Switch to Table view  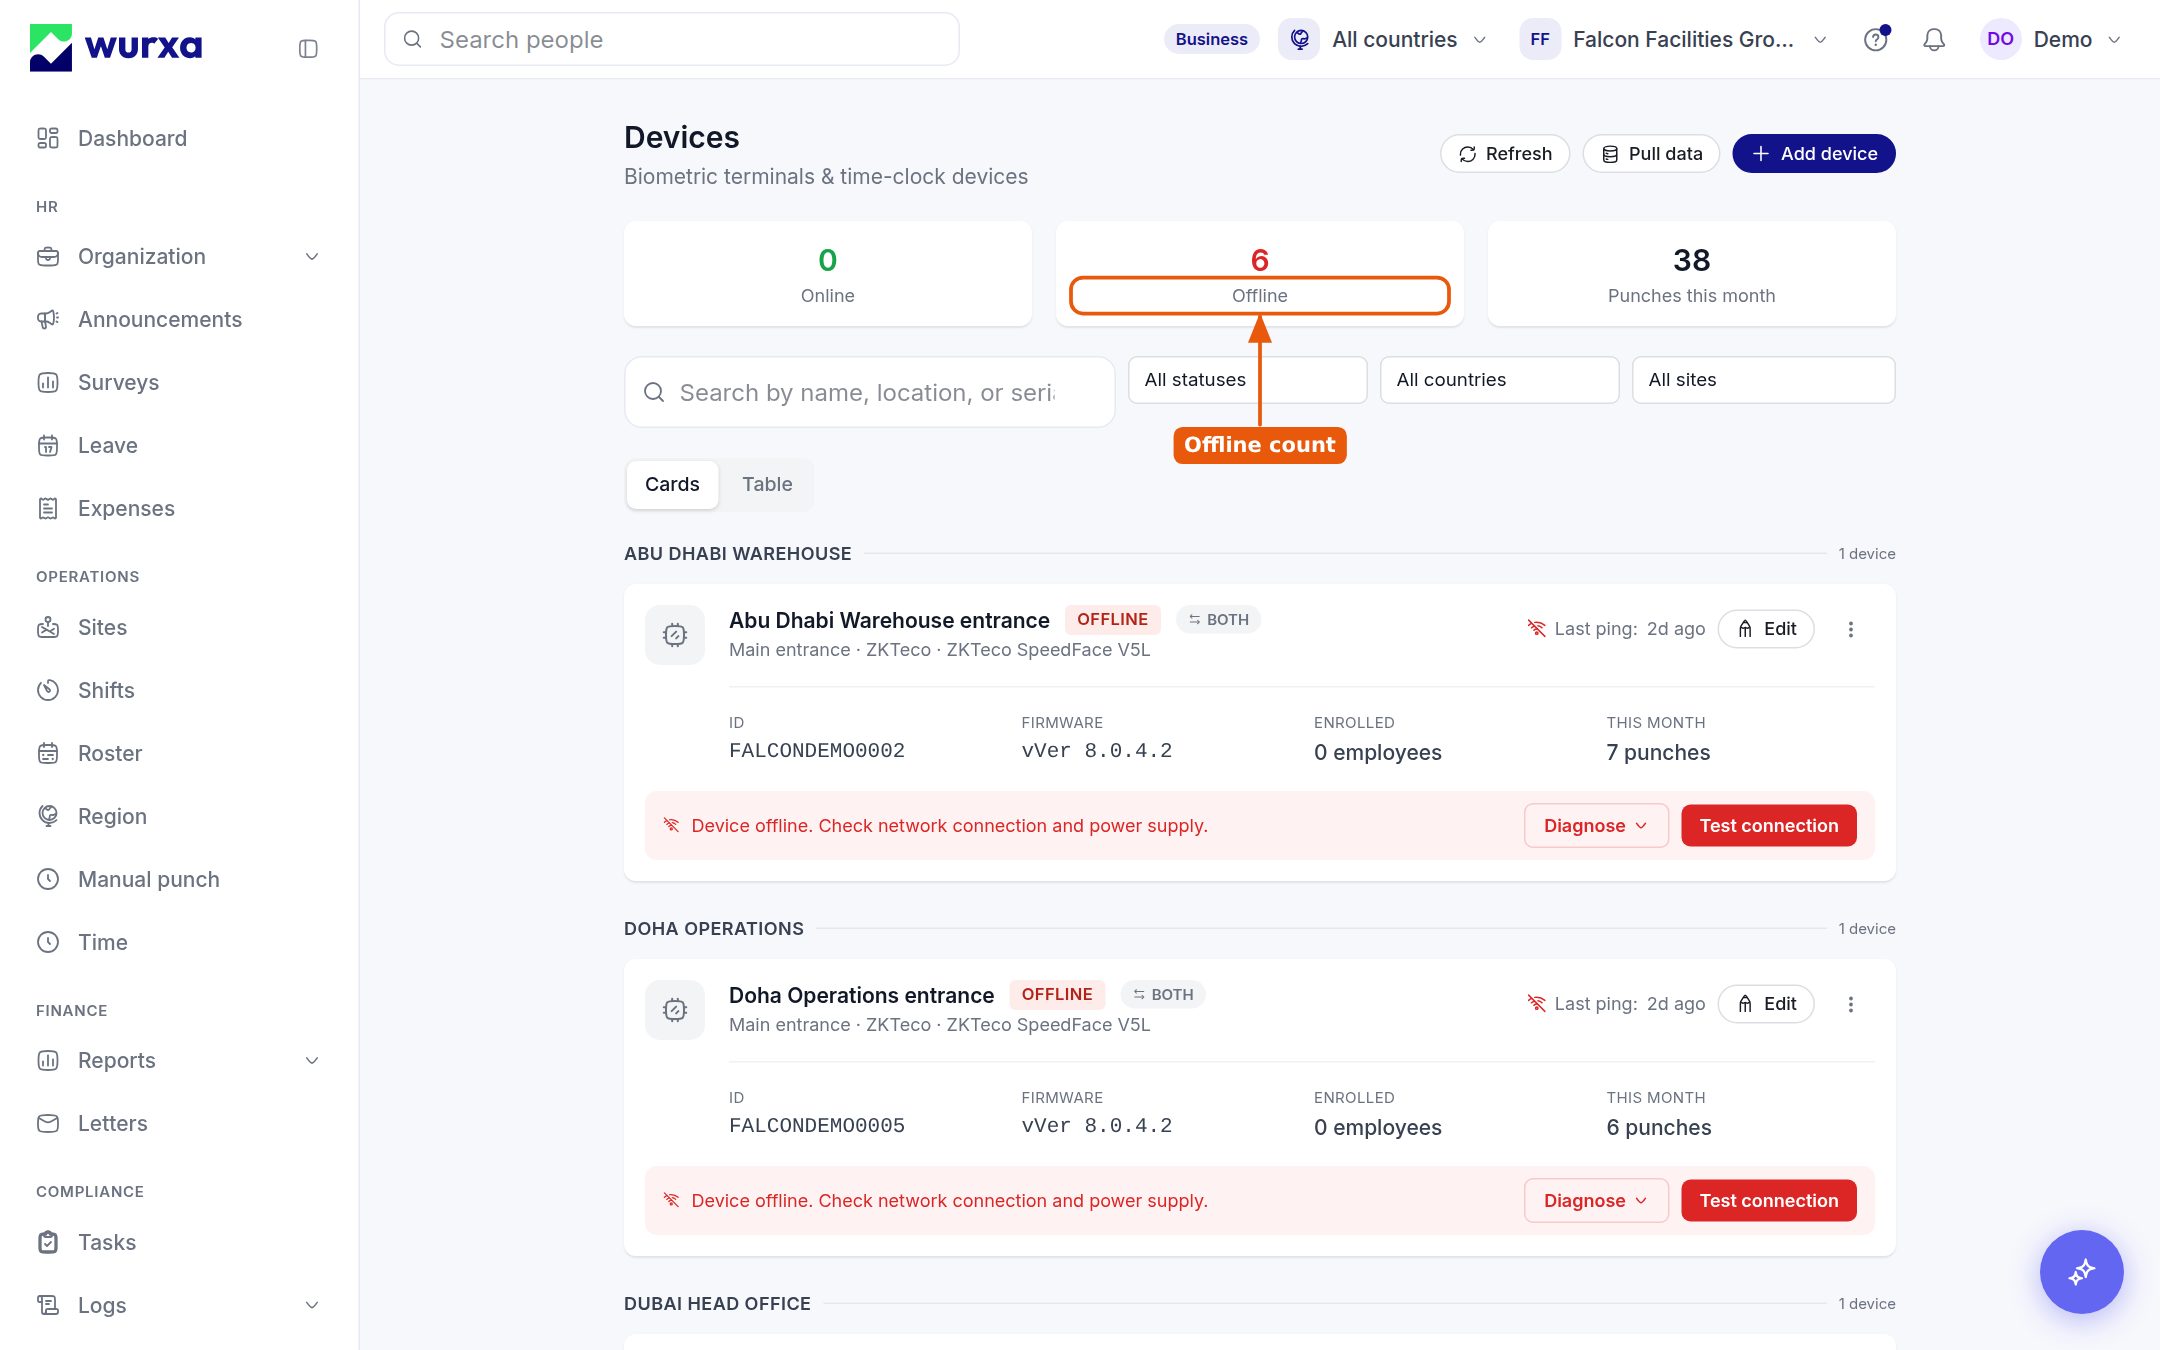coord(767,484)
